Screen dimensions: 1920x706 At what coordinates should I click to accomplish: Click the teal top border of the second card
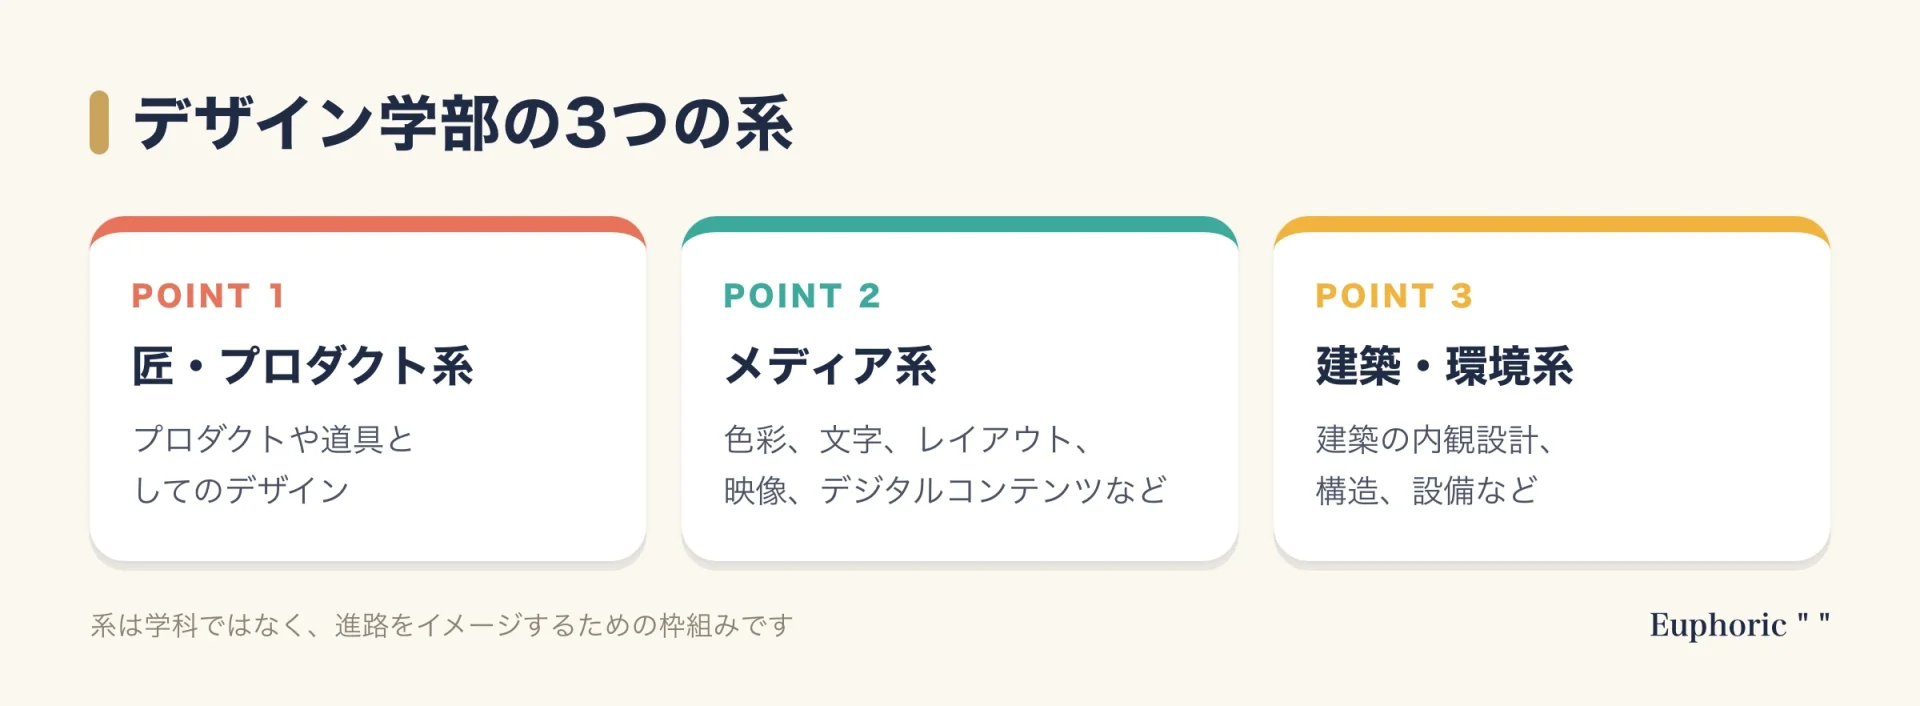click(x=960, y=224)
